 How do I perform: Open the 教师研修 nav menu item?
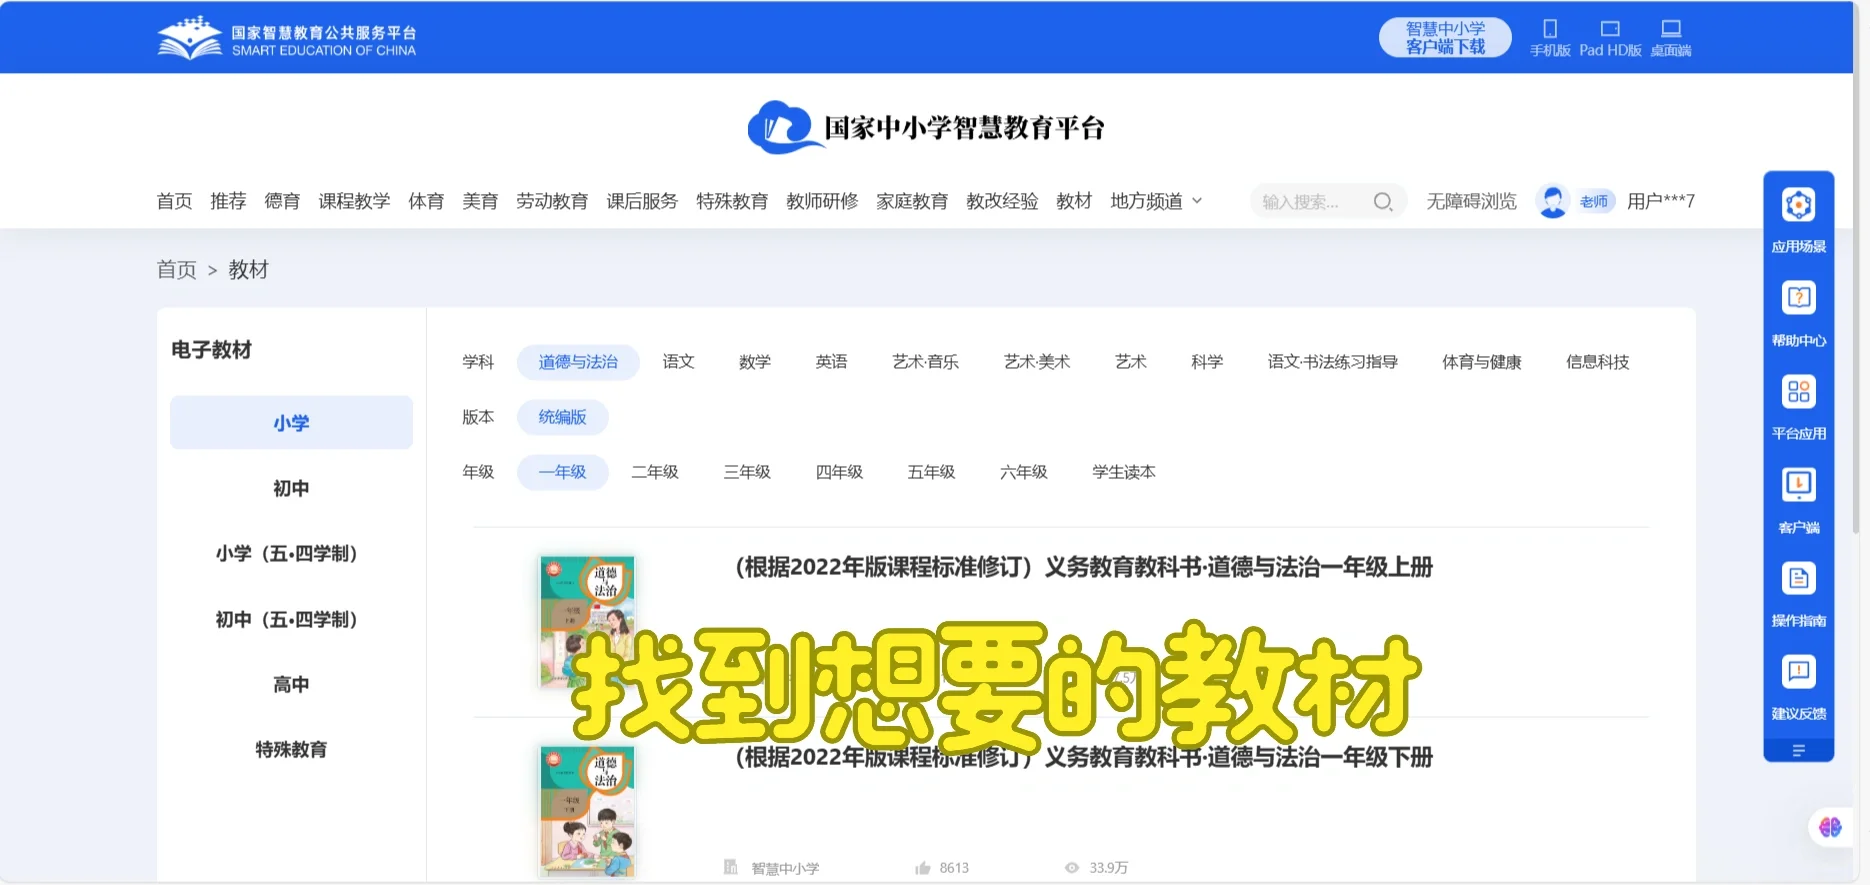pyautogui.click(x=822, y=202)
